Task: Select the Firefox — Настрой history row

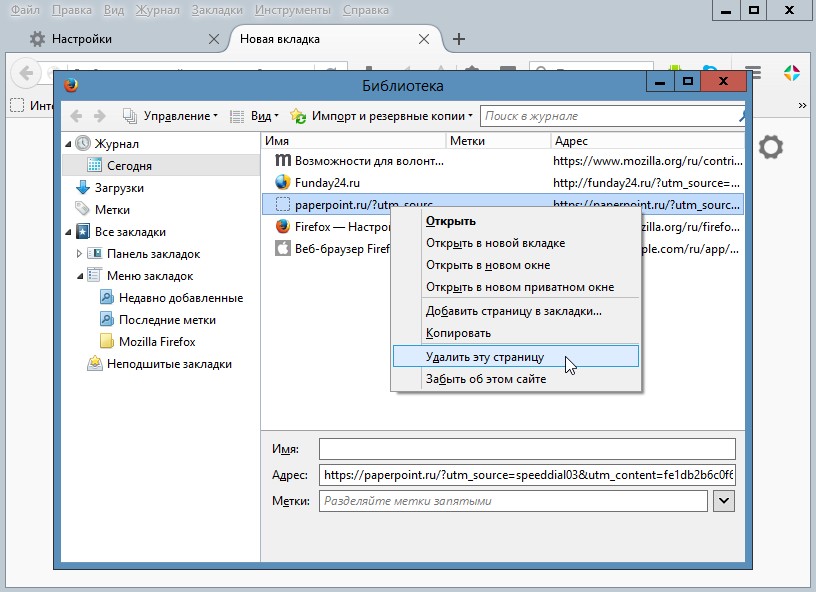Action: [326, 227]
